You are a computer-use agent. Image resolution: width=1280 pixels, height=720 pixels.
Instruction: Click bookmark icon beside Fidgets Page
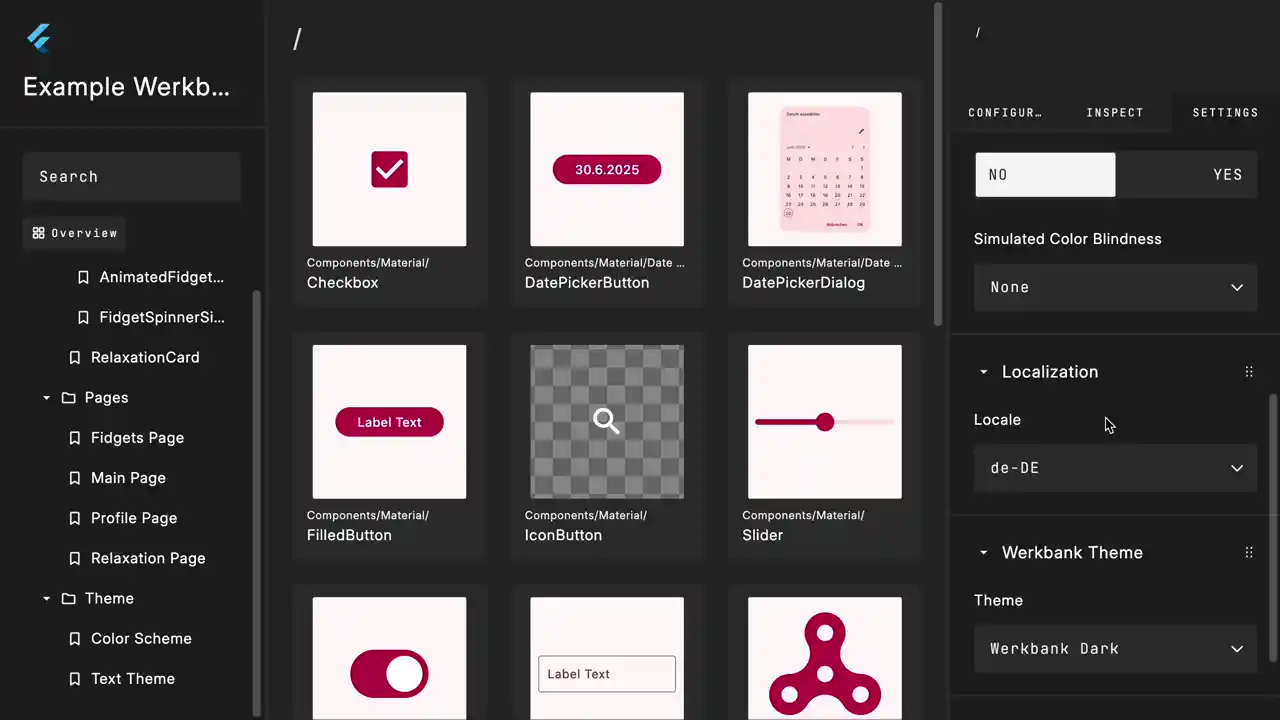click(75, 438)
